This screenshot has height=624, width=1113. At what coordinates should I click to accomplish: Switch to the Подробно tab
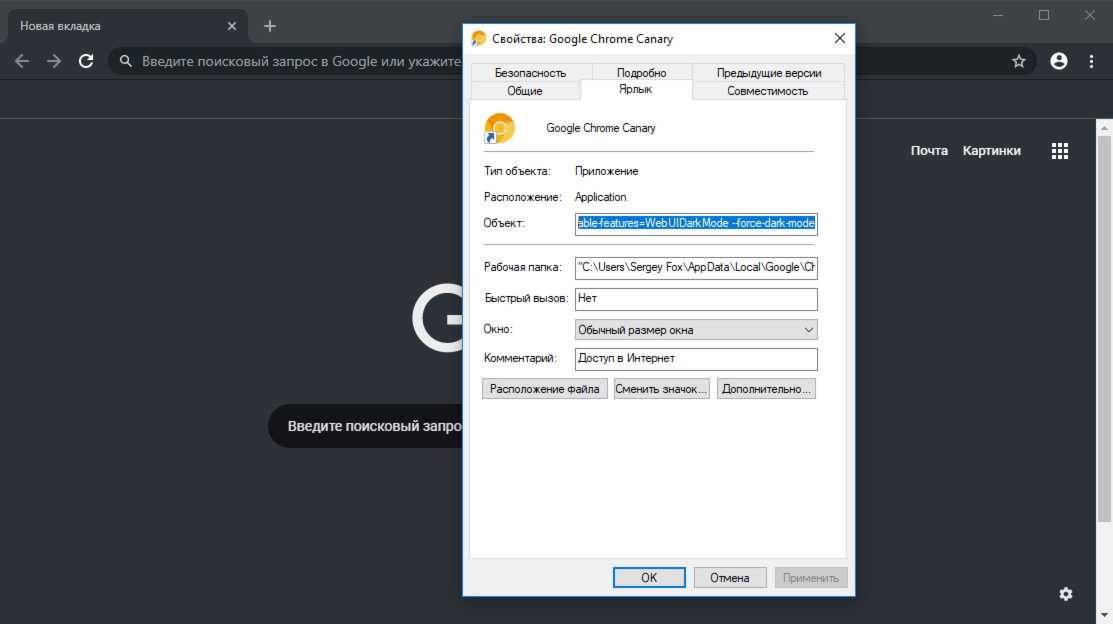point(641,72)
